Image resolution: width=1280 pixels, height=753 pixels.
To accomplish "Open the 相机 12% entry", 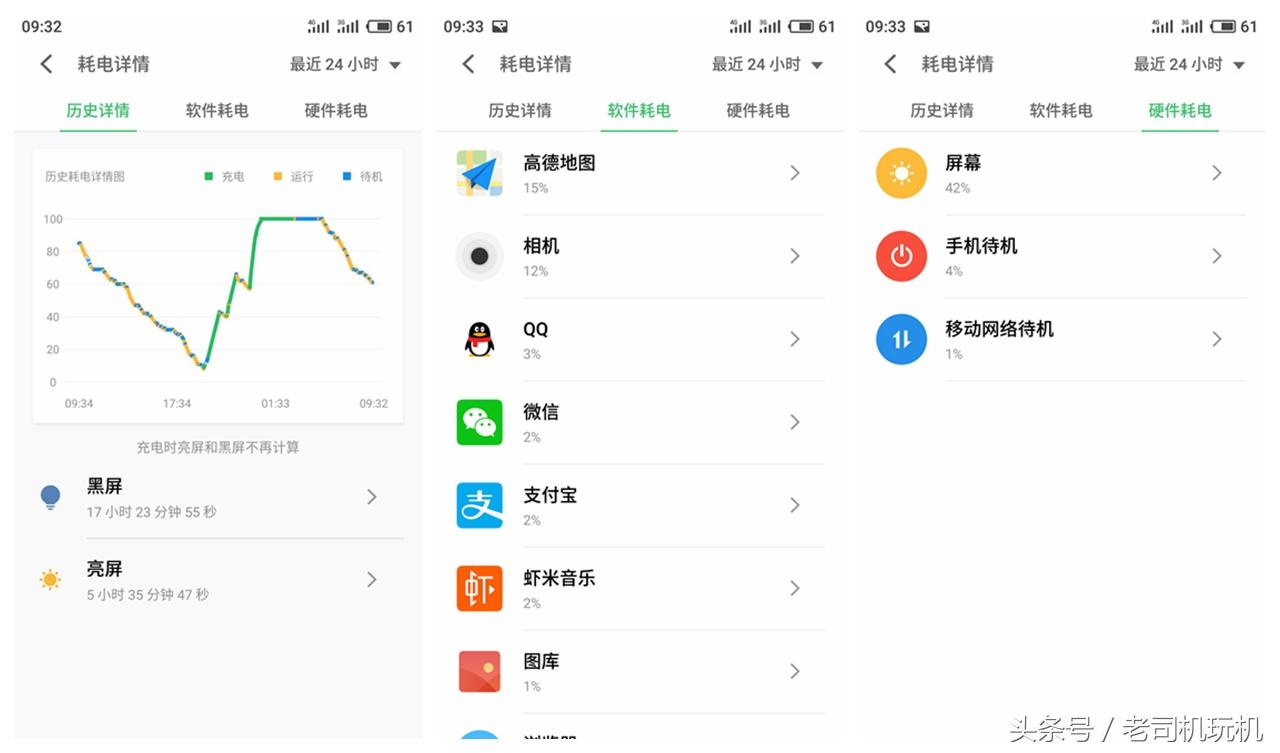I will click(x=638, y=256).
